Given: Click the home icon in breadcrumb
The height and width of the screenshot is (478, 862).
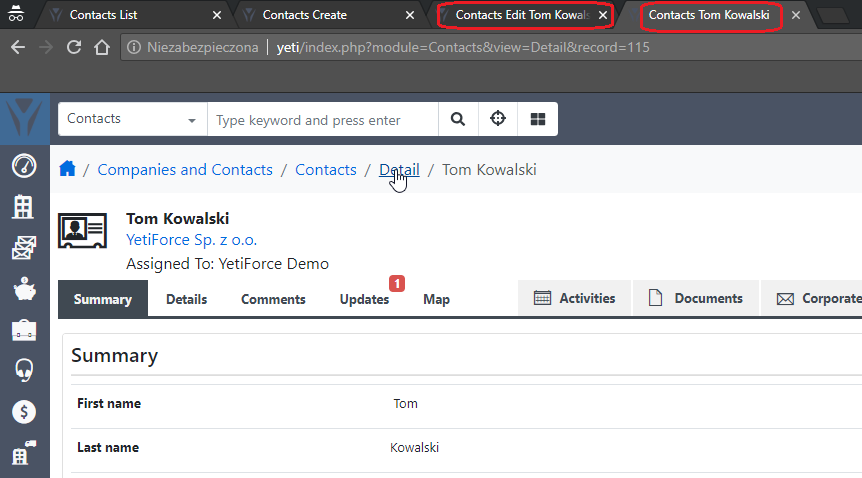Looking at the screenshot, I should (x=67, y=168).
